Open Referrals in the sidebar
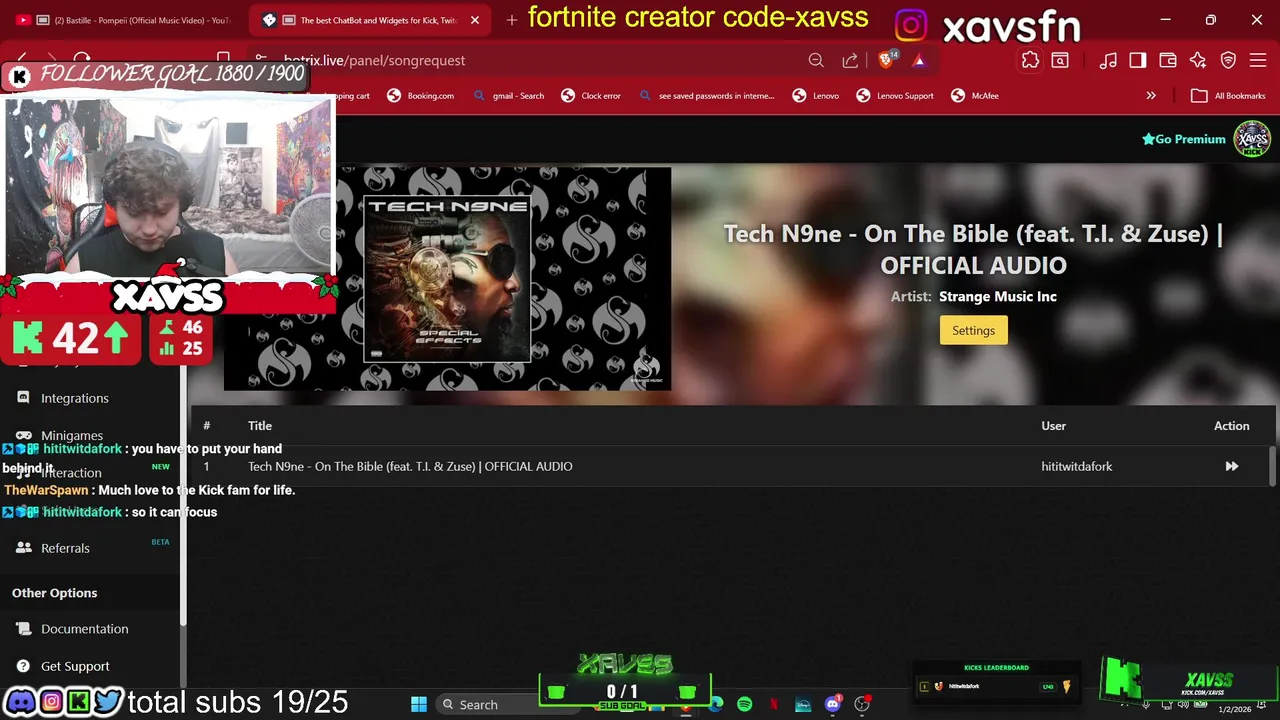Image resolution: width=1280 pixels, height=720 pixels. pyautogui.click(x=65, y=548)
